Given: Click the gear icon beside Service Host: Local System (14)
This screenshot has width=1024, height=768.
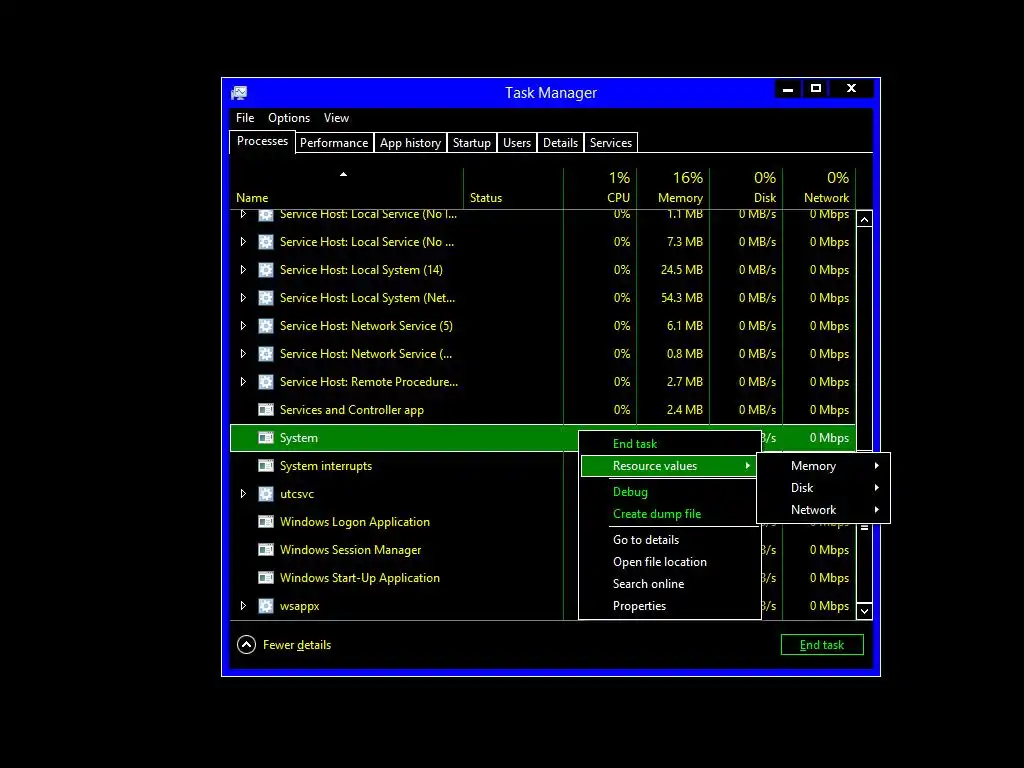Looking at the screenshot, I should point(266,270).
